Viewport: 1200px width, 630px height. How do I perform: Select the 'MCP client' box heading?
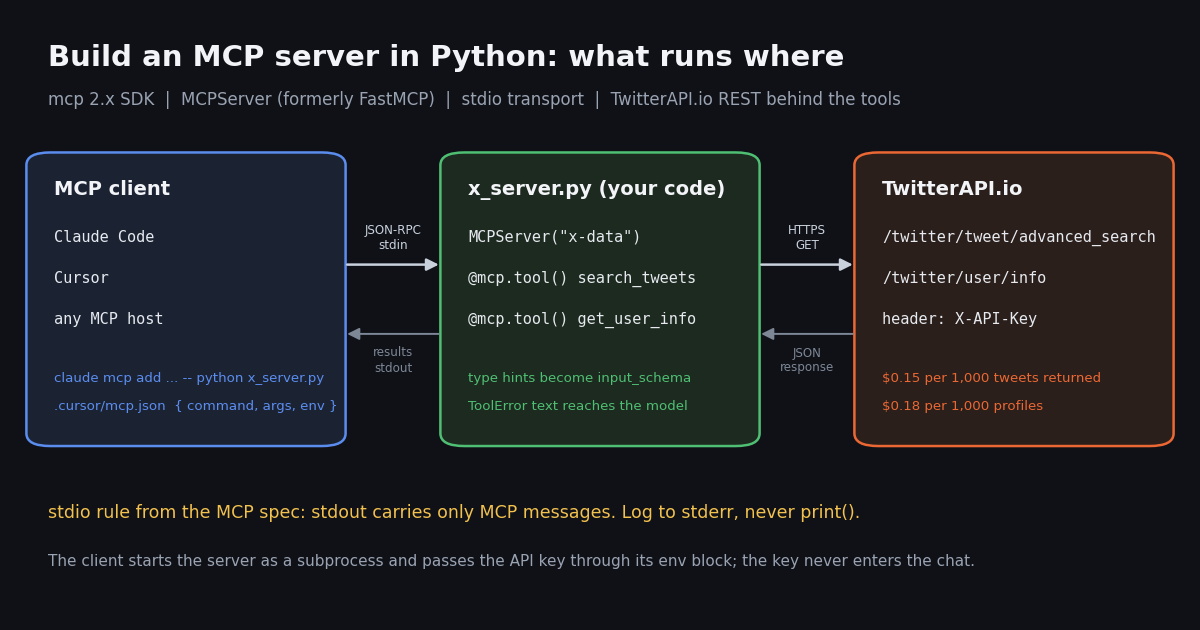[112, 189]
